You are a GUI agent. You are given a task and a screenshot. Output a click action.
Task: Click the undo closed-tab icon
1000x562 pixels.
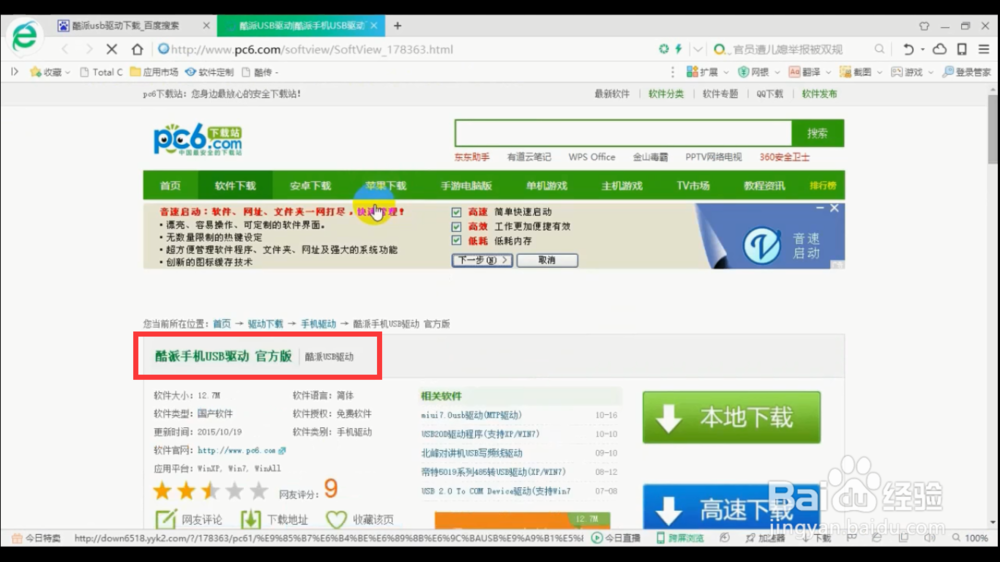[x=908, y=49]
